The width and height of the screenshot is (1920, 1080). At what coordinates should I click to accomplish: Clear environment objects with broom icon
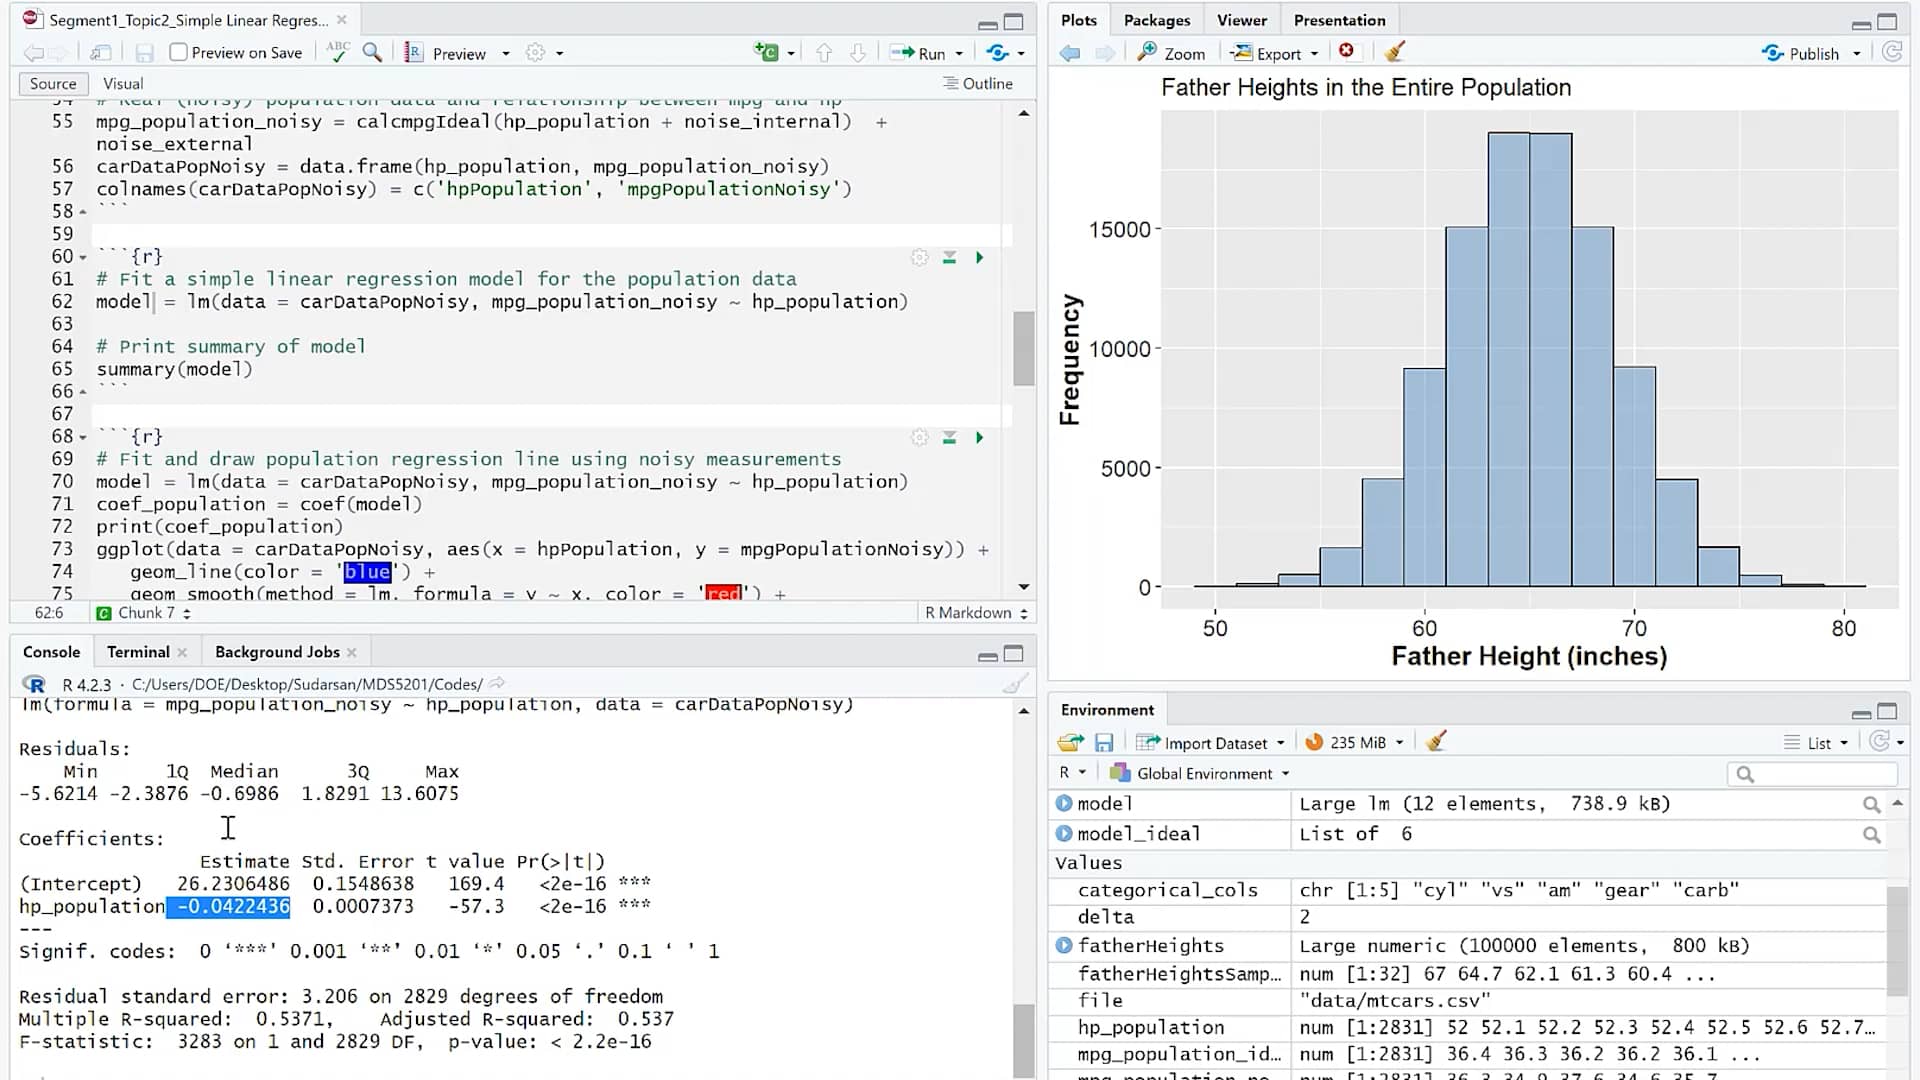click(1436, 741)
